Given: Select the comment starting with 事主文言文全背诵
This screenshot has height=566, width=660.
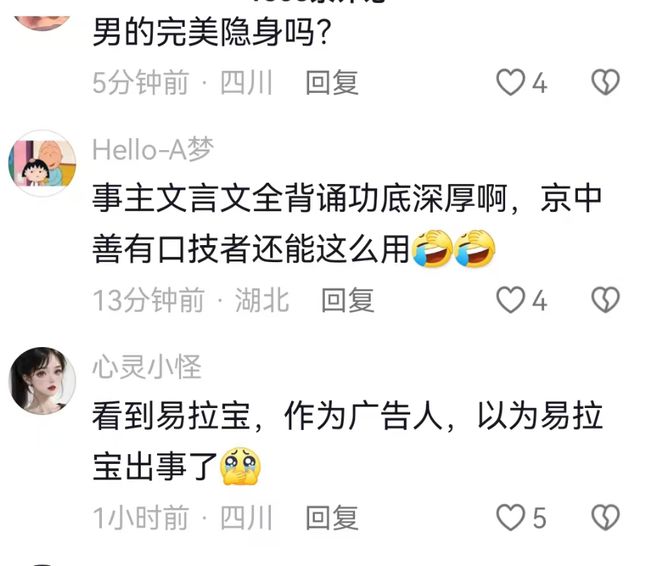Looking at the screenshot, I should (347, 223).
